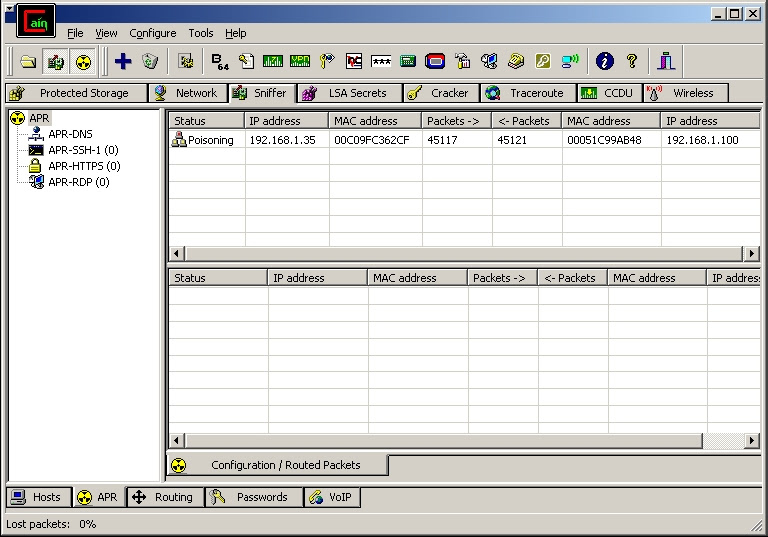Screen dimensions: 768x537
Task: Open the Configure menu
Action: pyautogui.click(x=153, y=33)
